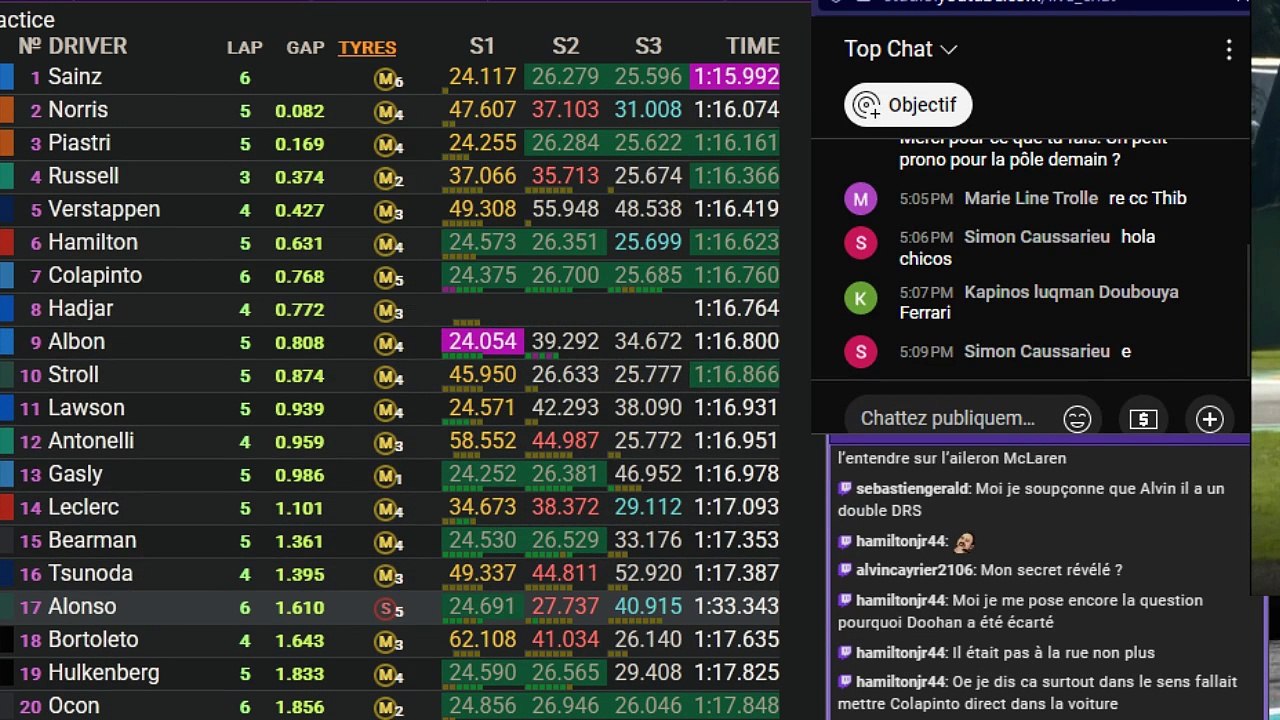
Task: Click the S2 column header
Action: point(565,46)
